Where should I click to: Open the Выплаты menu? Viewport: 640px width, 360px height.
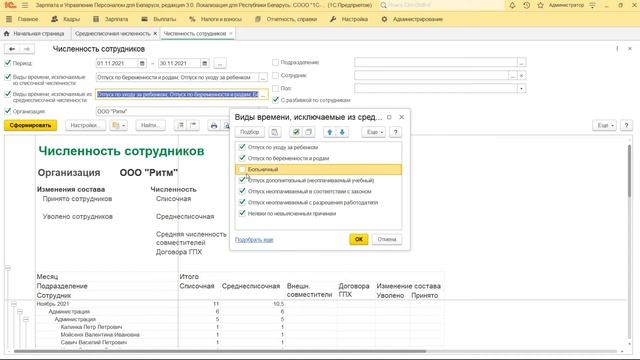pos(158,19)
